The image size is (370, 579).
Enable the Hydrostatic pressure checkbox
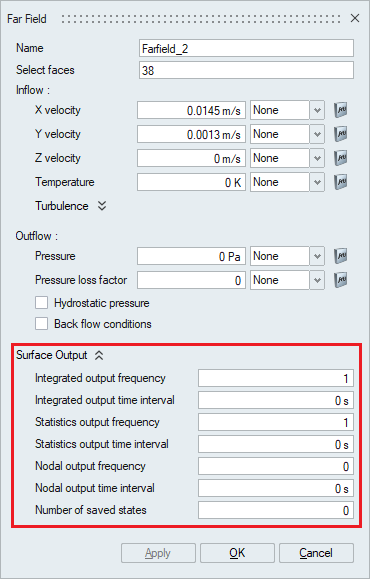(x=41, y=303)
